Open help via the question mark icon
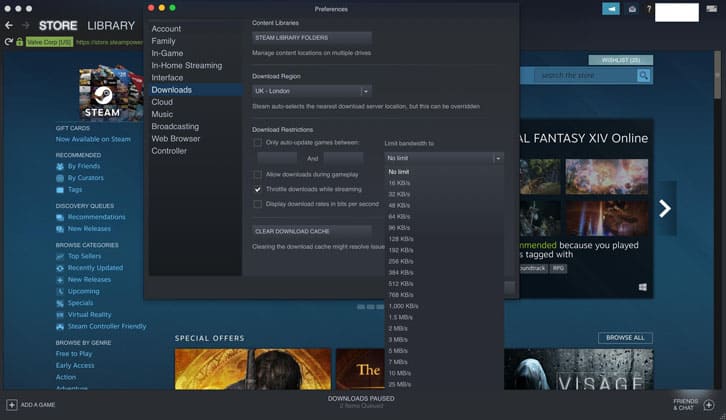The height and width of the screenshot is (420, 726). (649, 9)
